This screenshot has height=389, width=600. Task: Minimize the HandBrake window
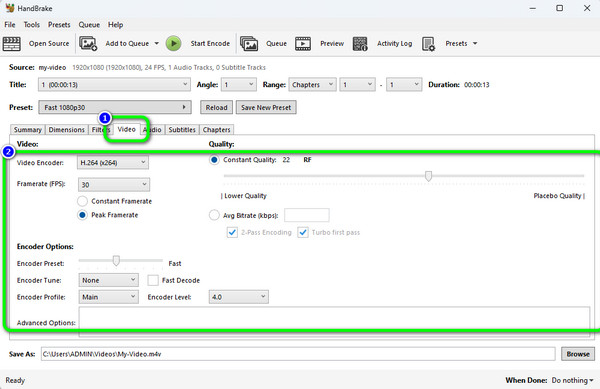[532, 8]
